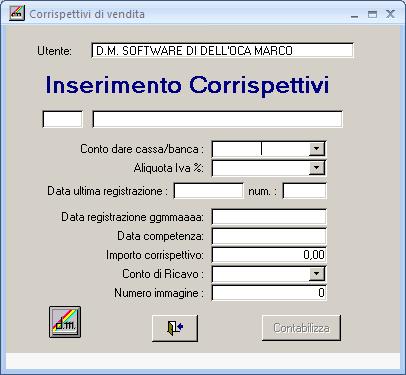Click the 'Data competenza:' label
Screen dimensions: 406x375
[160, 236]
